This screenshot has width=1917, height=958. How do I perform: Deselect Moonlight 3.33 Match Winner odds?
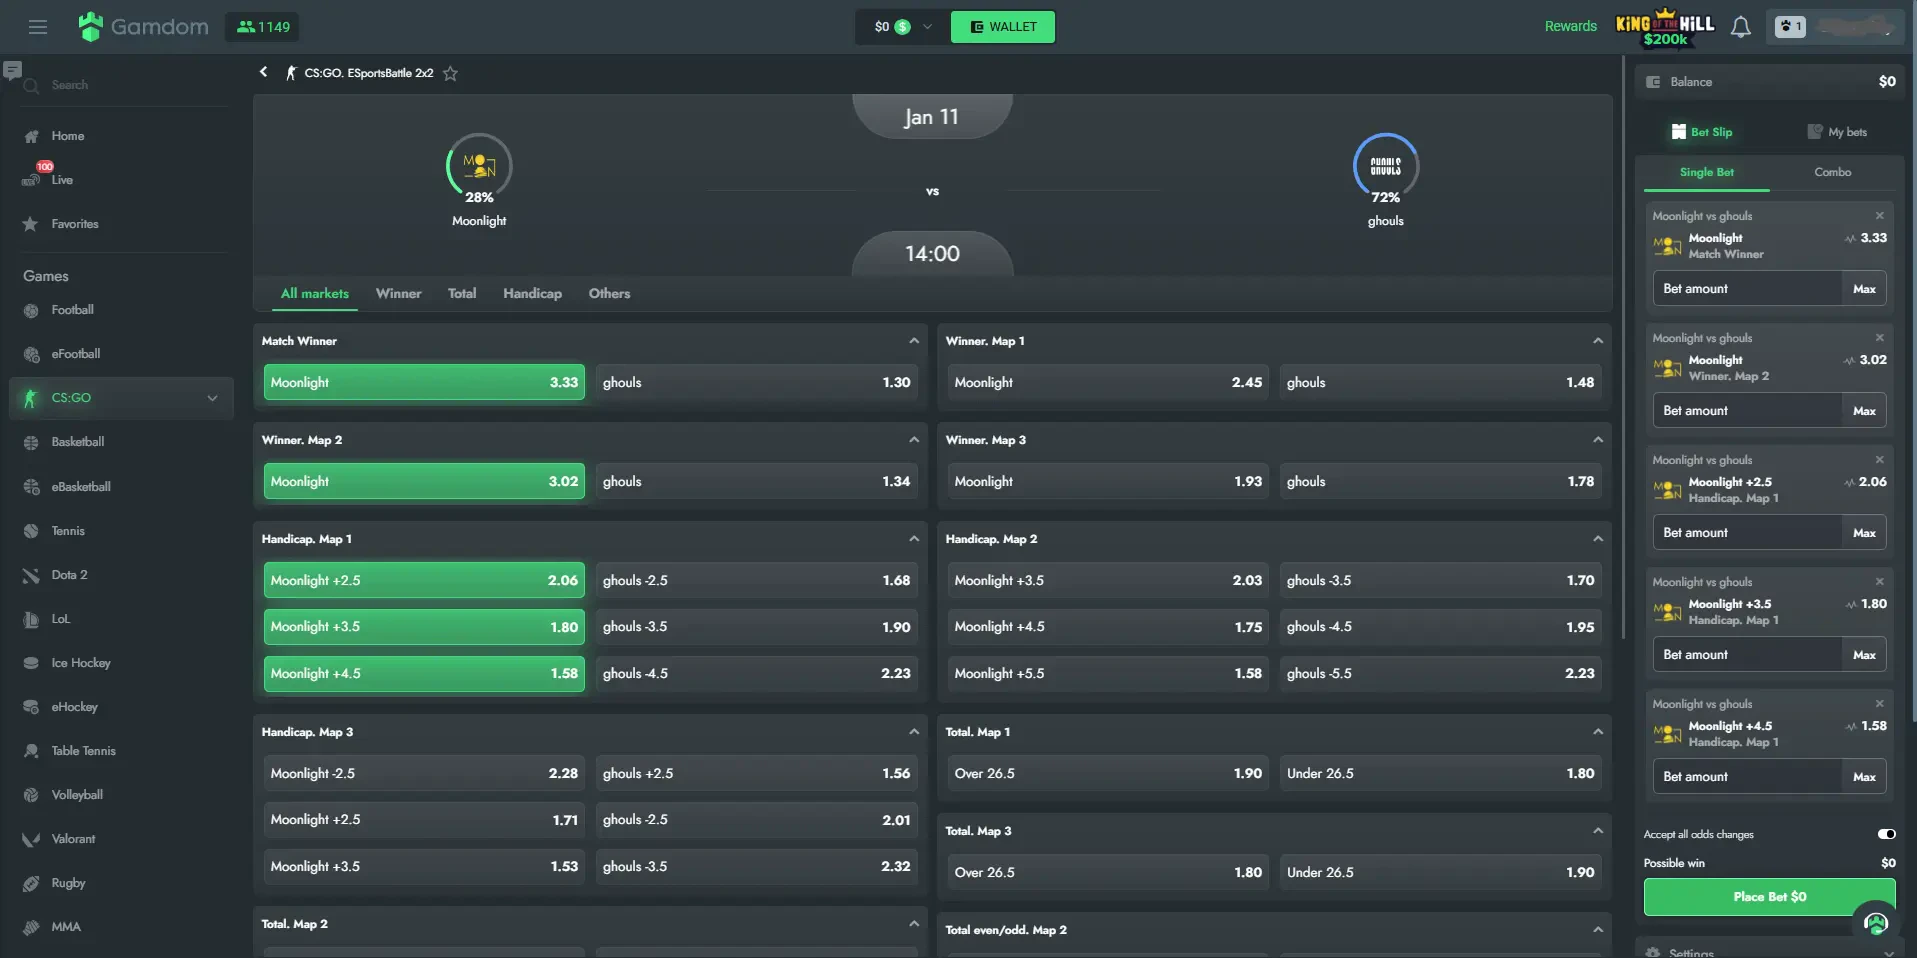point(424,382)
